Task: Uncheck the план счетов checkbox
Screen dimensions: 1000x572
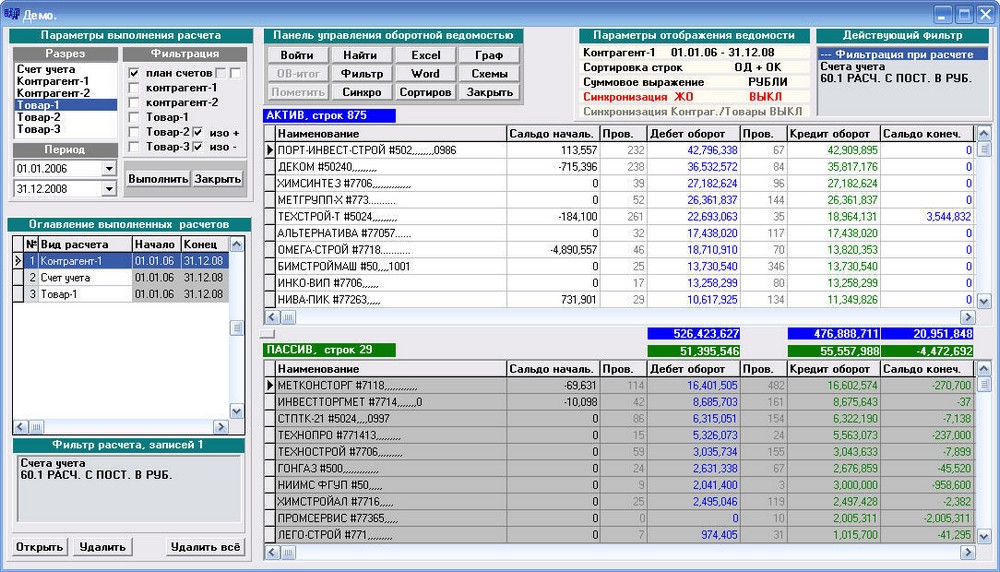Action: coord(134,73)
